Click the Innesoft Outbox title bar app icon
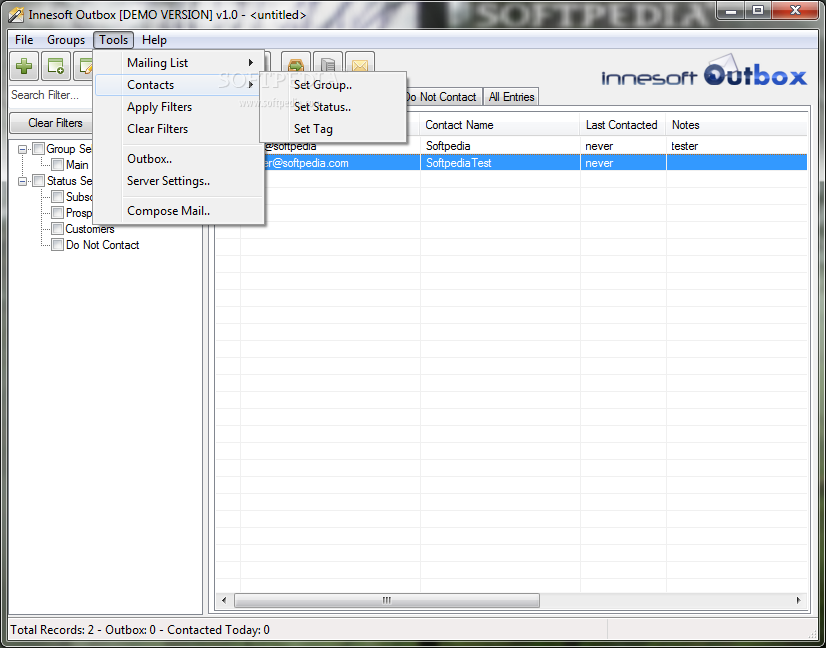This screenshot has width=826, height=648. tap(16, 15)
